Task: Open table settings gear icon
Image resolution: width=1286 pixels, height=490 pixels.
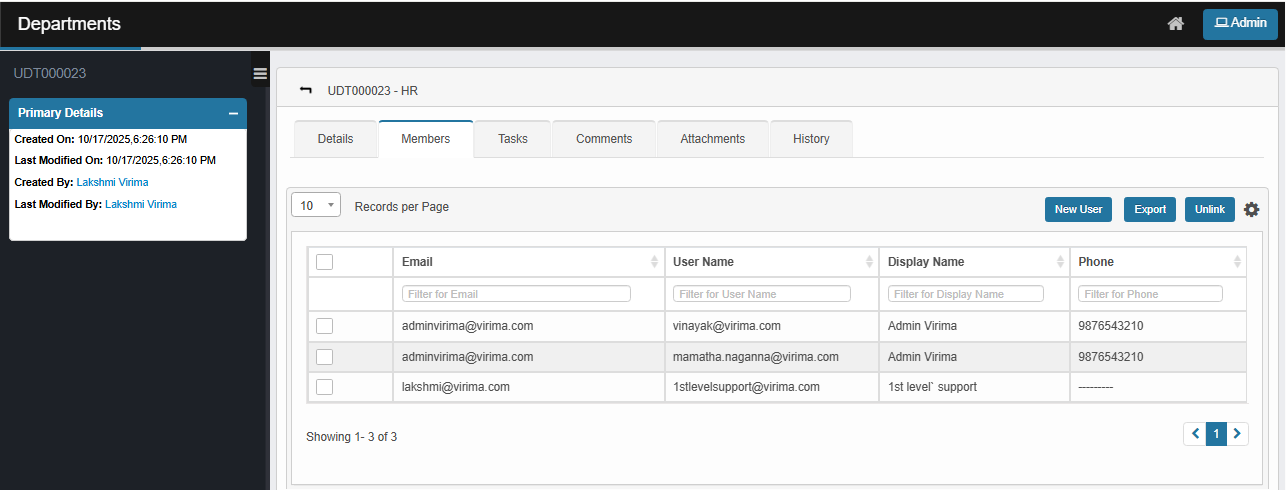Action: 1251,209
